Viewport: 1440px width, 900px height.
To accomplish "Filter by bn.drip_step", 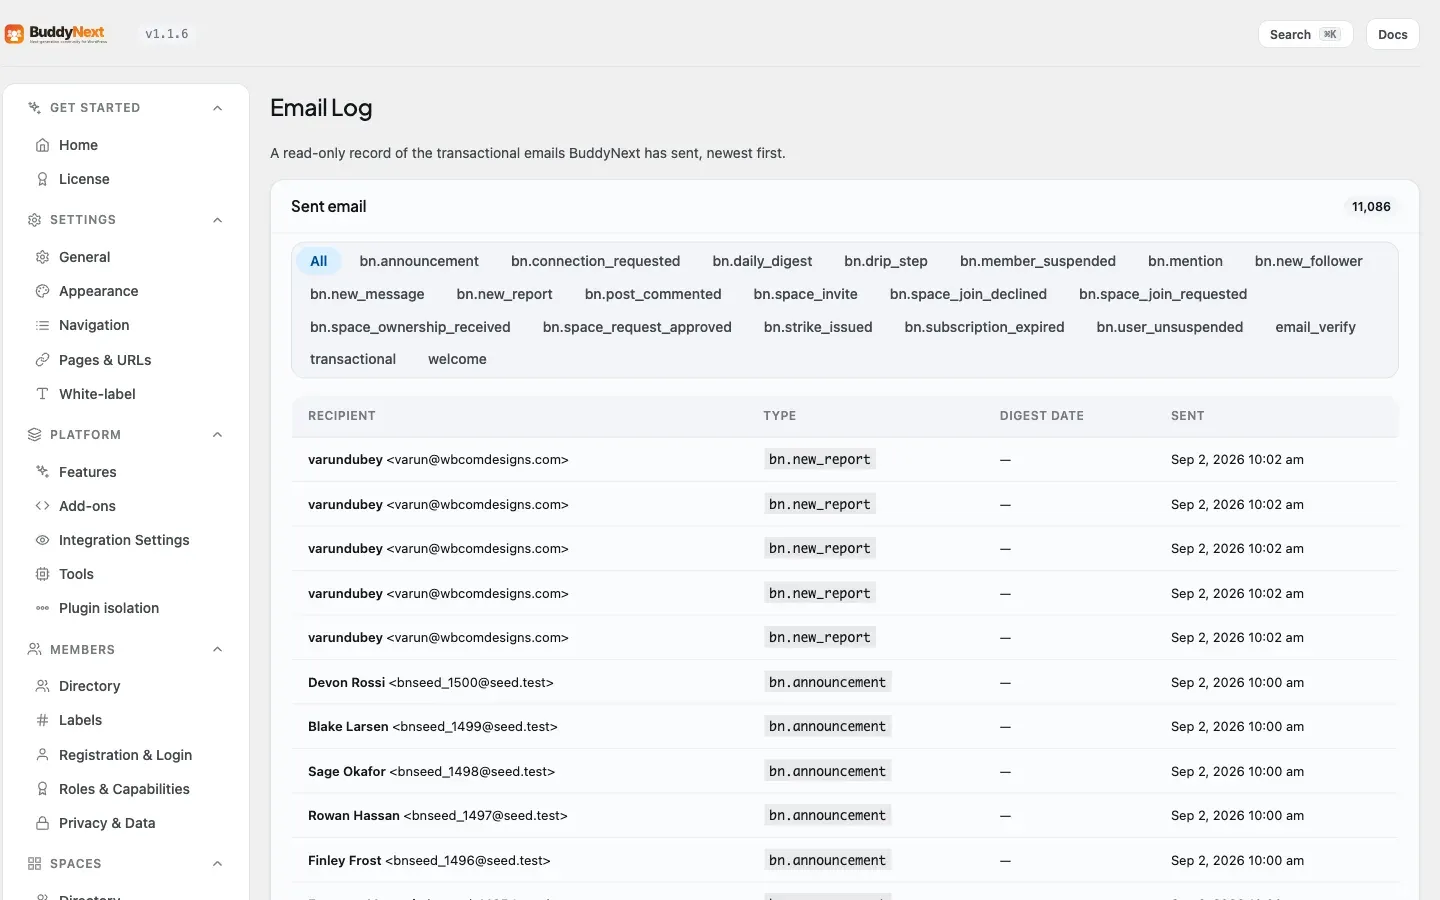I will pos(886,261).
